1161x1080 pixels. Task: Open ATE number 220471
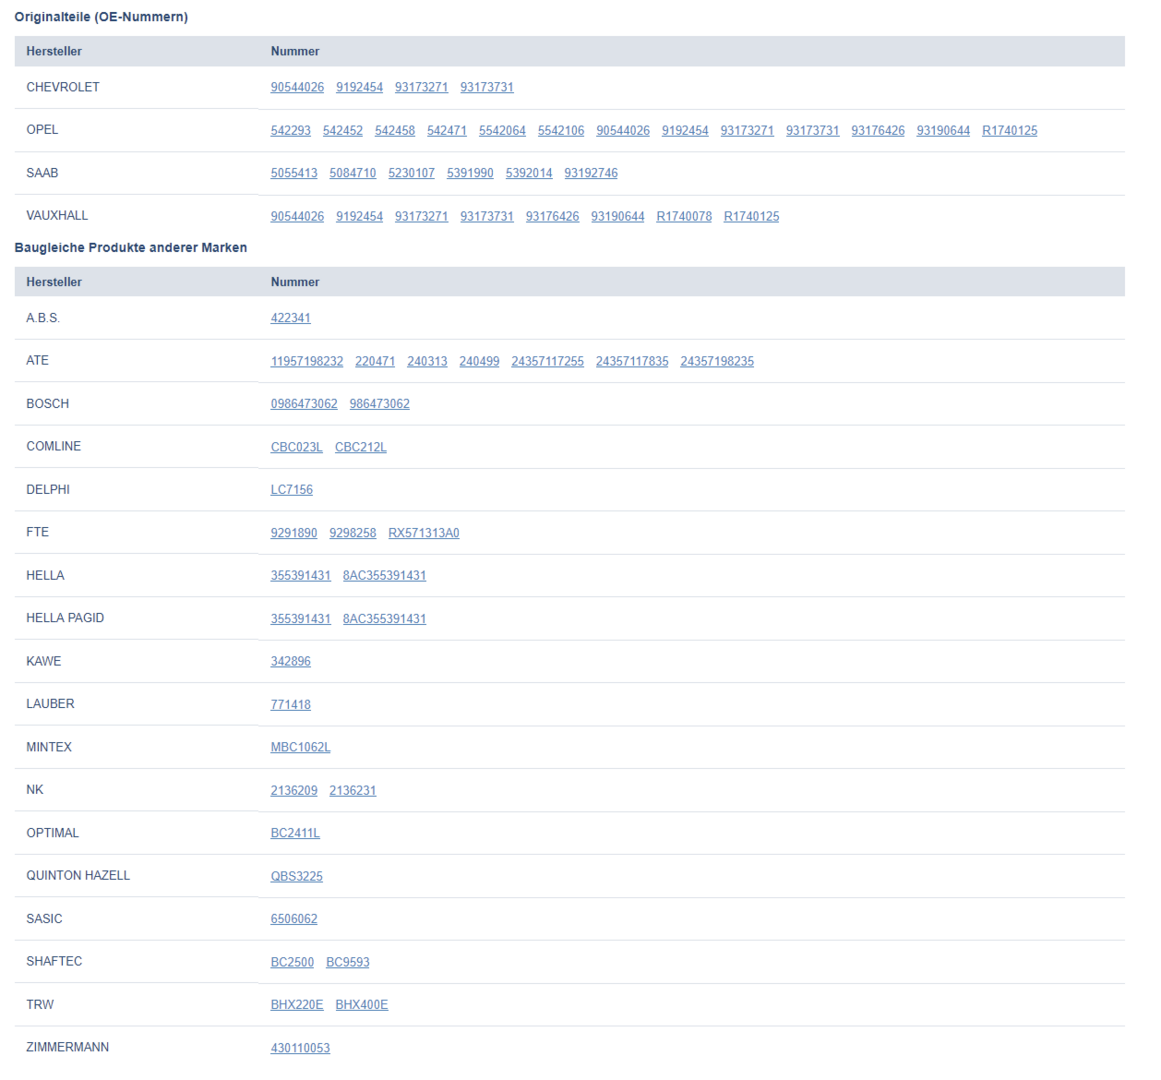click(x=375, y=361)
